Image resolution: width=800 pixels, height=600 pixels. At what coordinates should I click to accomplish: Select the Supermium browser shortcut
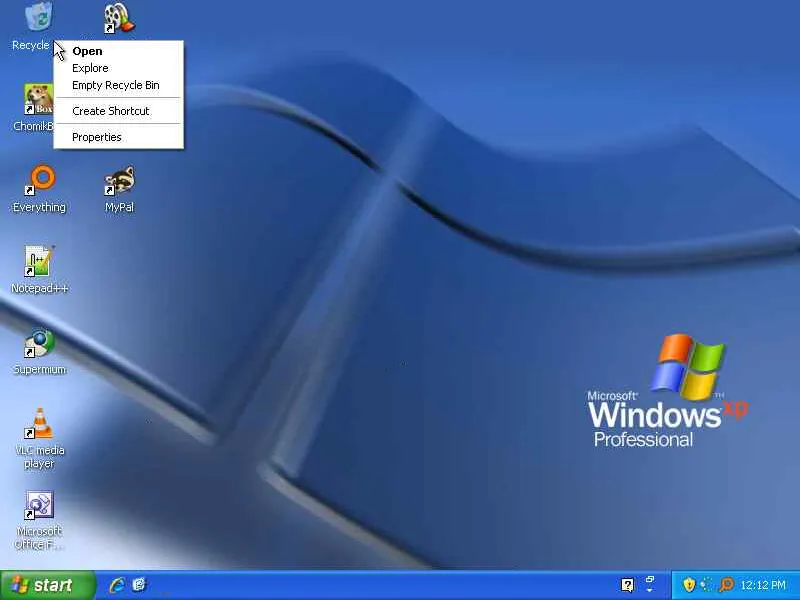coord(39,343)
